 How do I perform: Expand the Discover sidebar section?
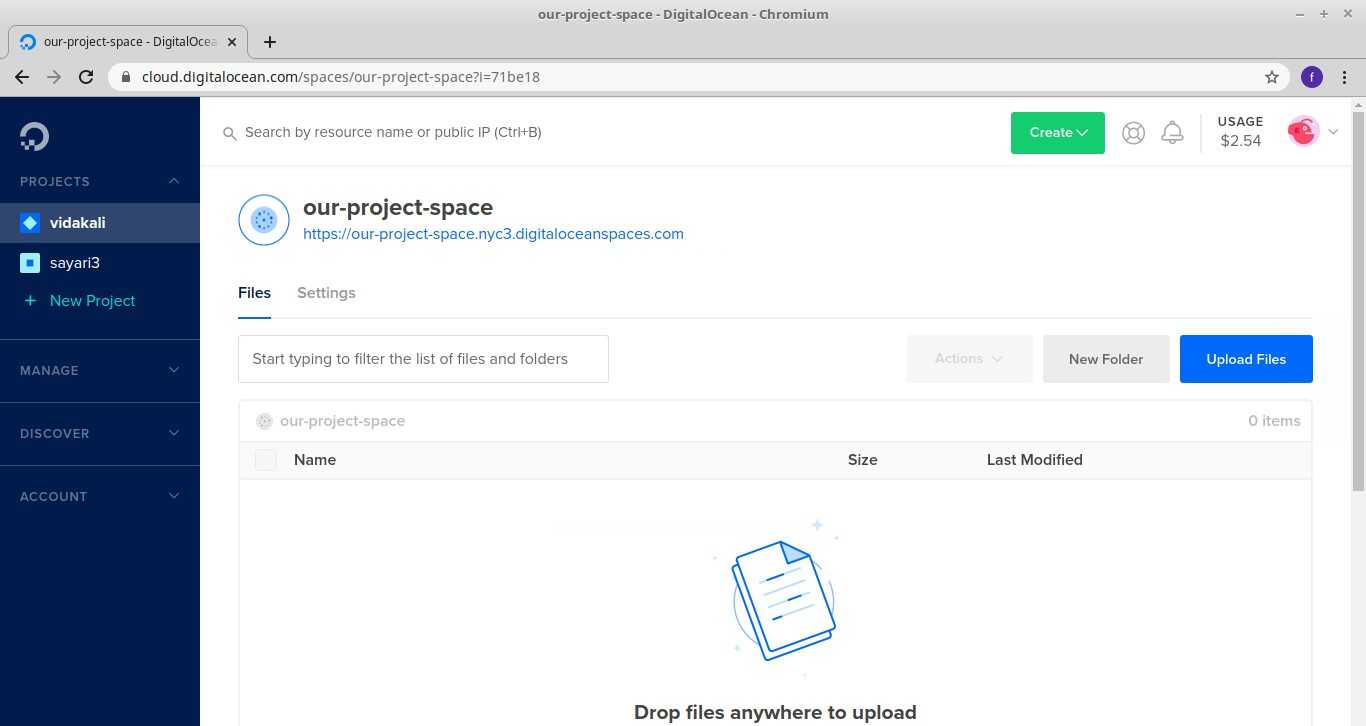(100, 433)
